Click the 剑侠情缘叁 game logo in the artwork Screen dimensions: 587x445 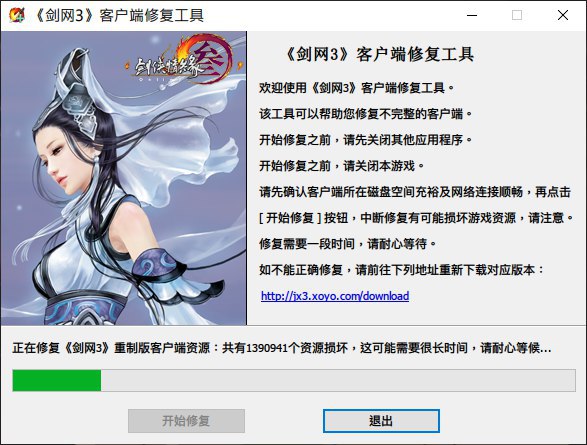click(183, 61)
